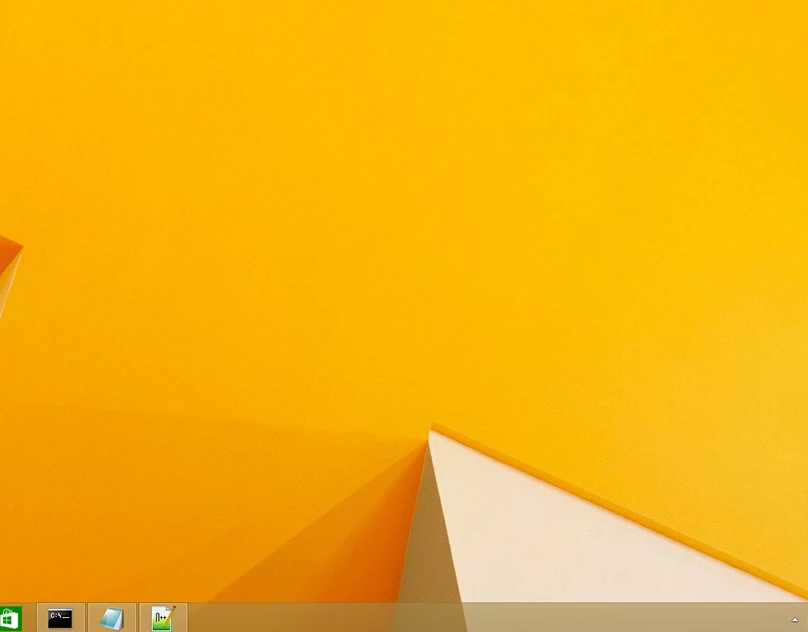Click the empty yellow desktop area

tap(400, 200)
